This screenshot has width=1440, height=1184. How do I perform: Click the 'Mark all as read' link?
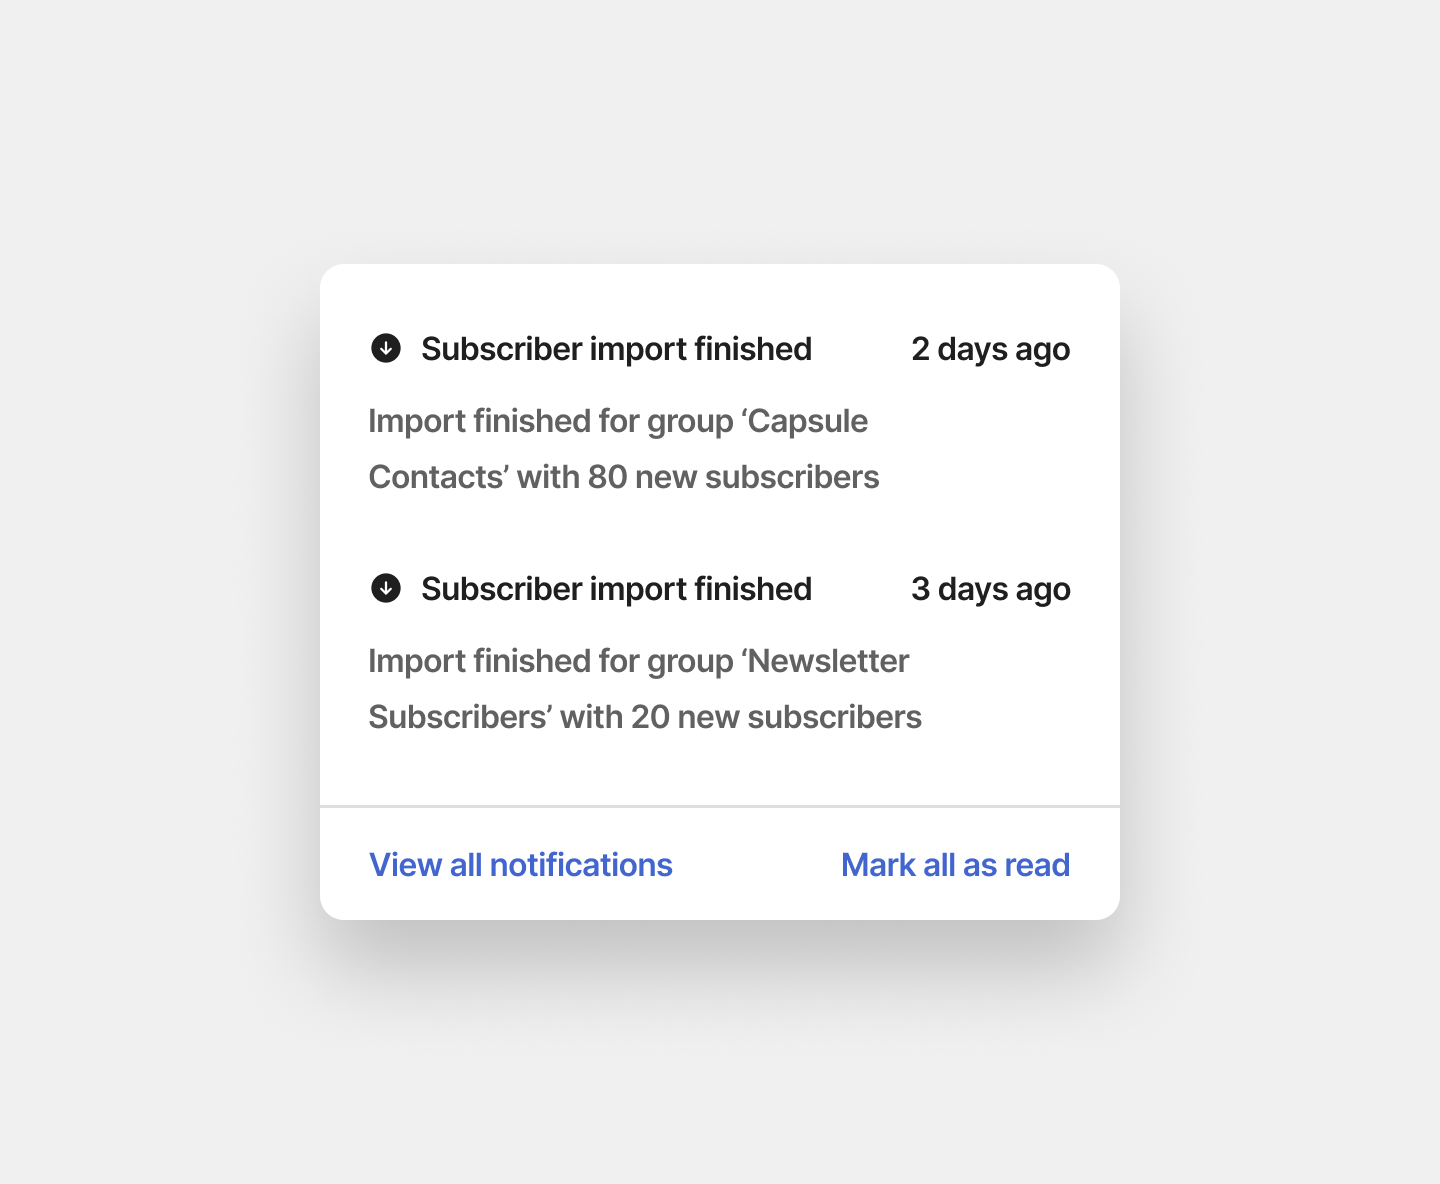click(955, 865)
